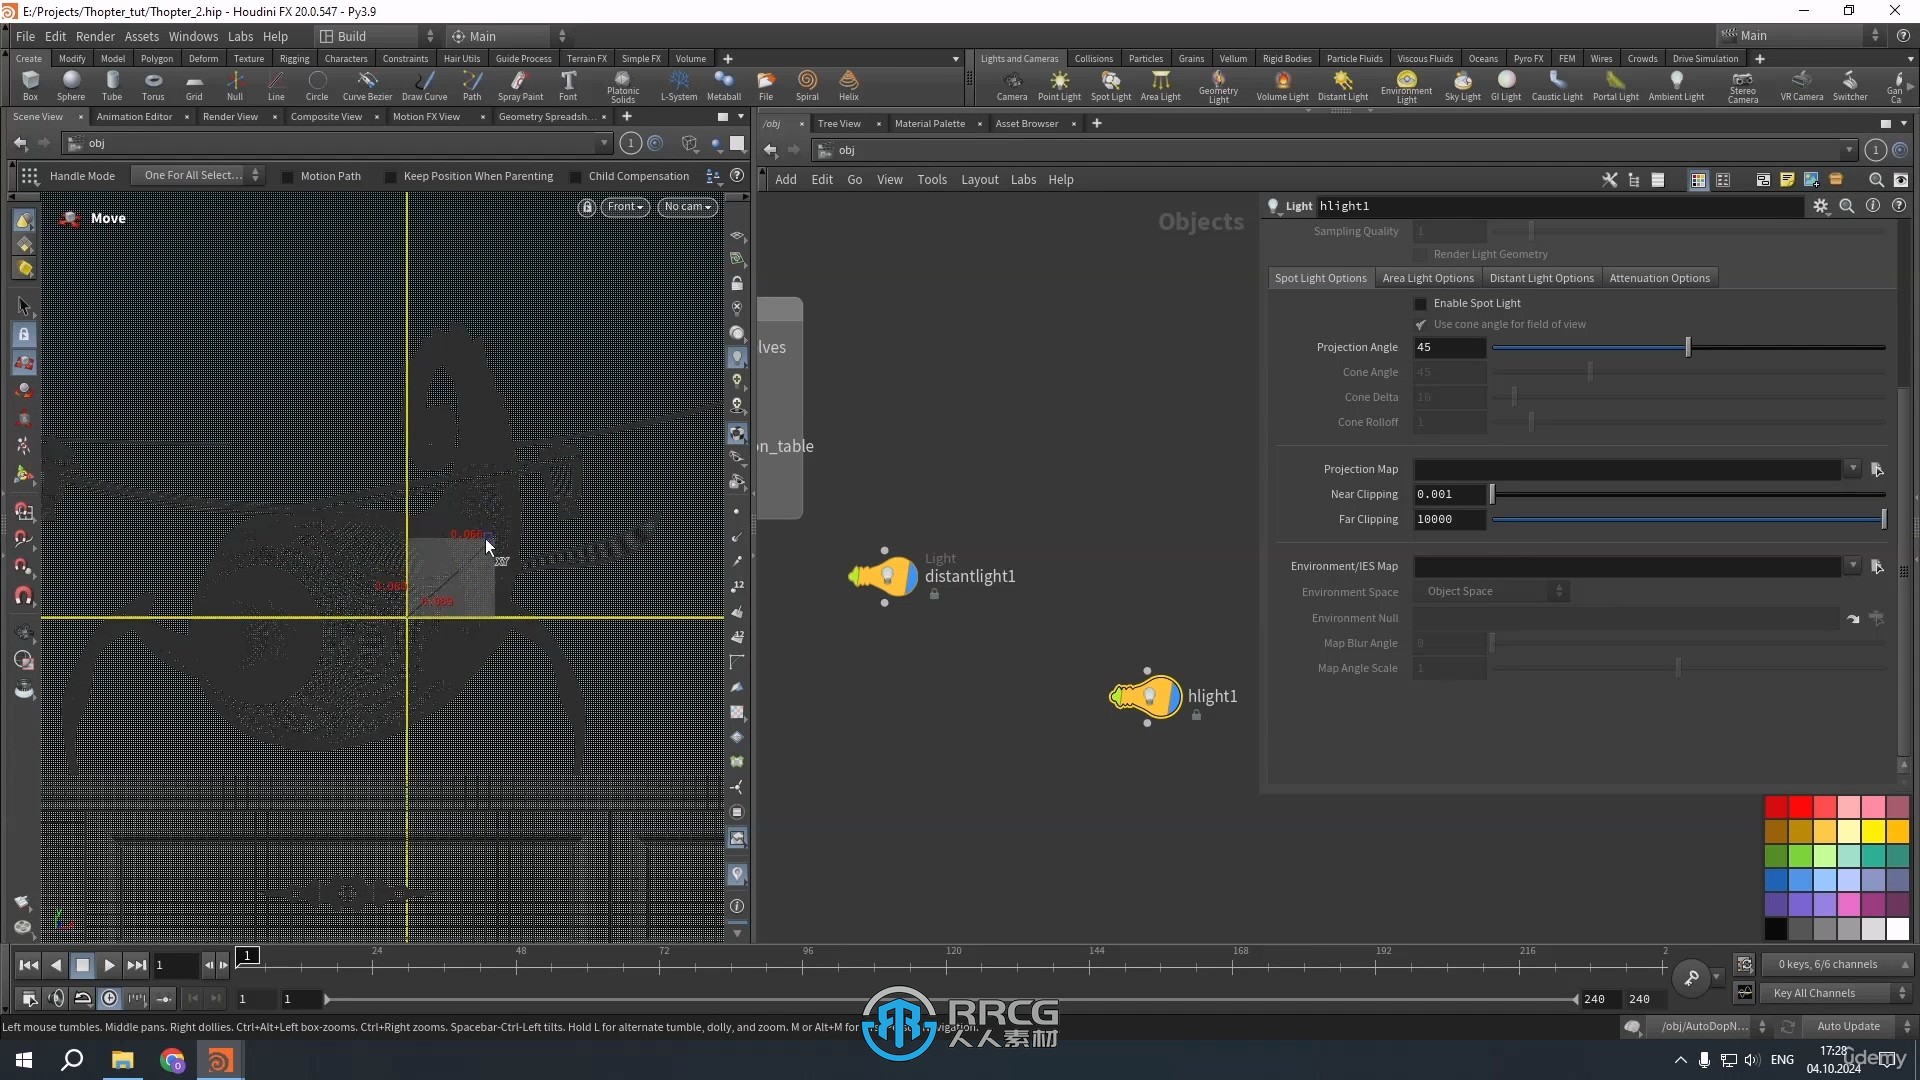
Task: Click the Render Light Geometry button
Action: click(x=1420, y=253)
